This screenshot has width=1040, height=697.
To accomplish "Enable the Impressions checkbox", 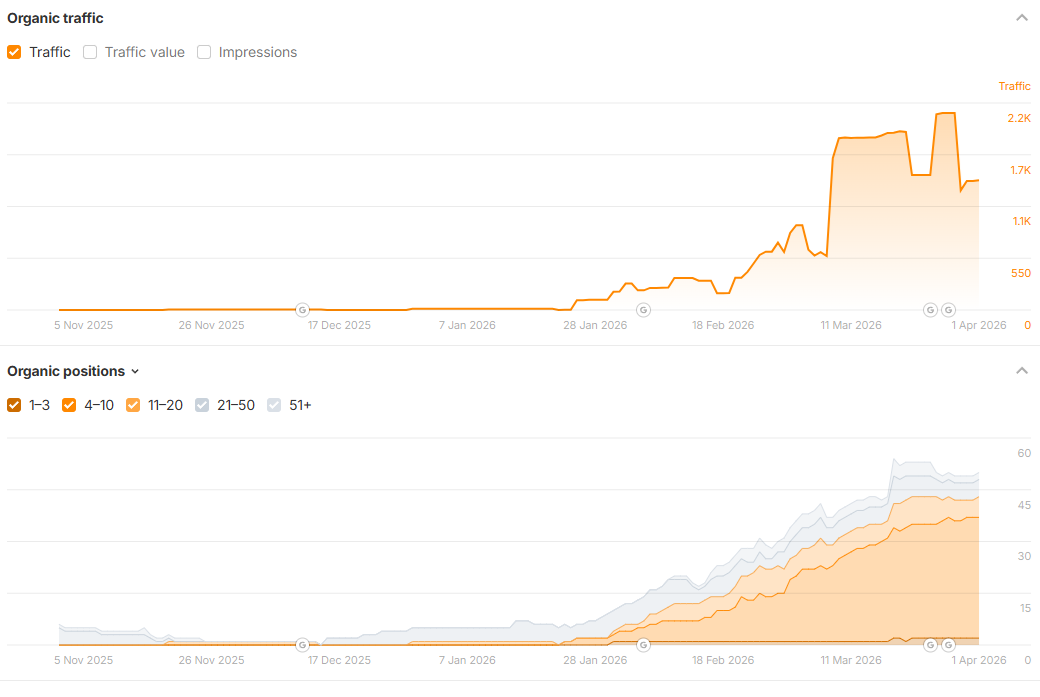I will tap(204, 52).
